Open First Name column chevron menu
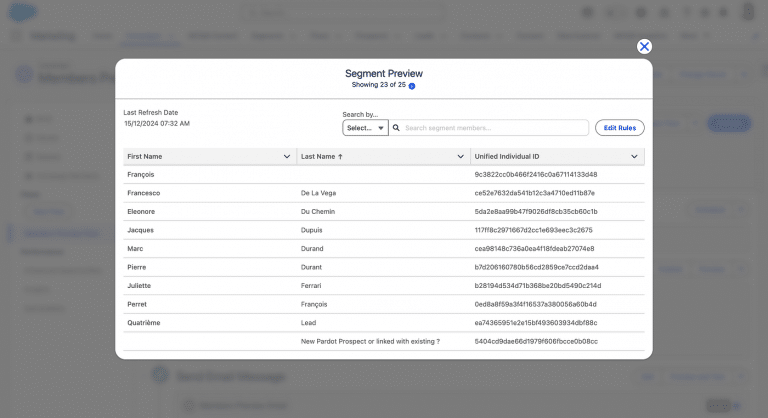Image resolution: width=768 pixels, height=418 pixels. click(287, 157)
